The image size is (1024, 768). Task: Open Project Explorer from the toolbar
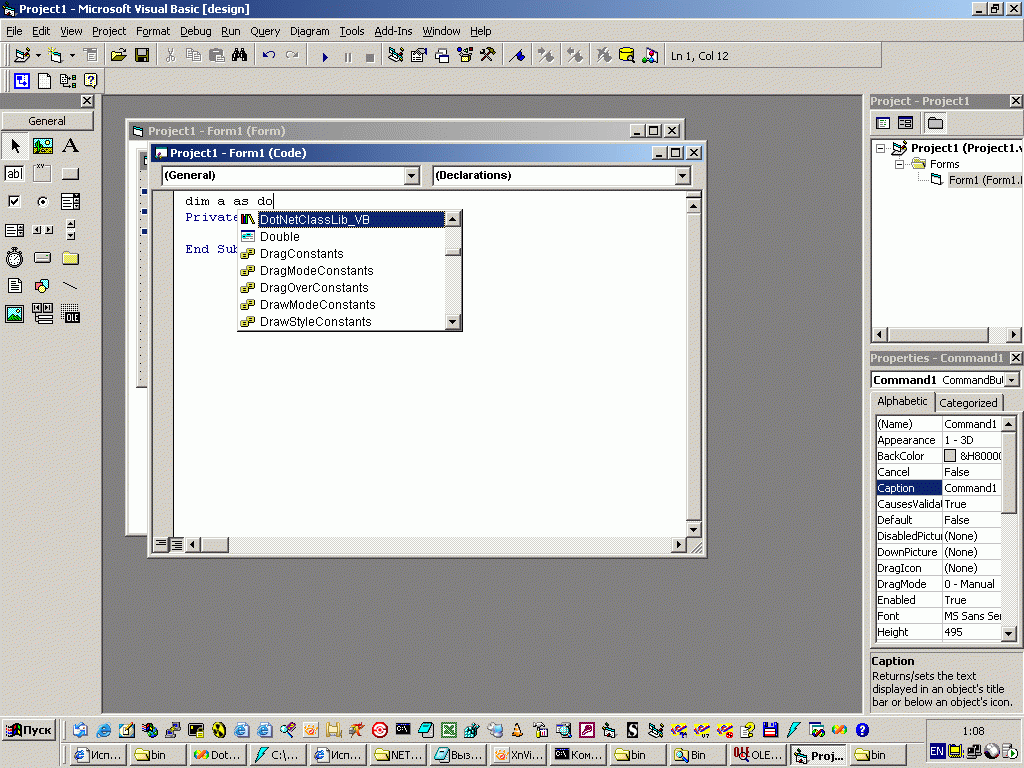pyautogui.click(x=395, y=56)
